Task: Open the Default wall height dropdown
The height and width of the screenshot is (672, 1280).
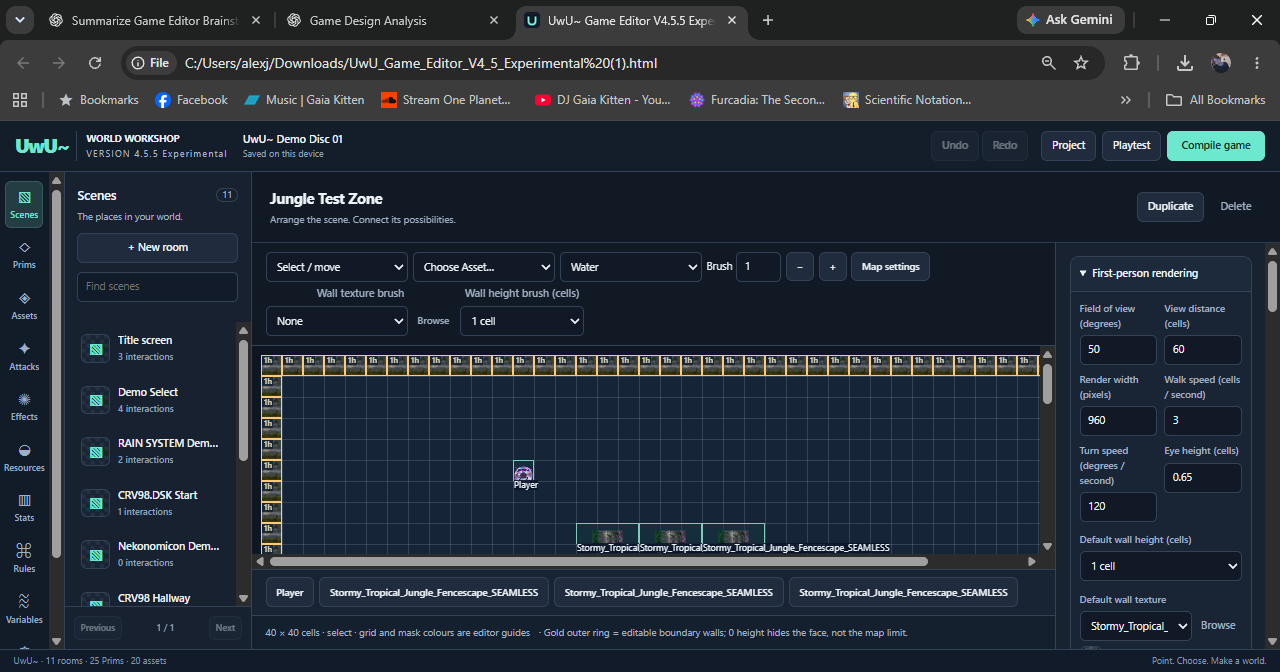Action: (1160, 566)
